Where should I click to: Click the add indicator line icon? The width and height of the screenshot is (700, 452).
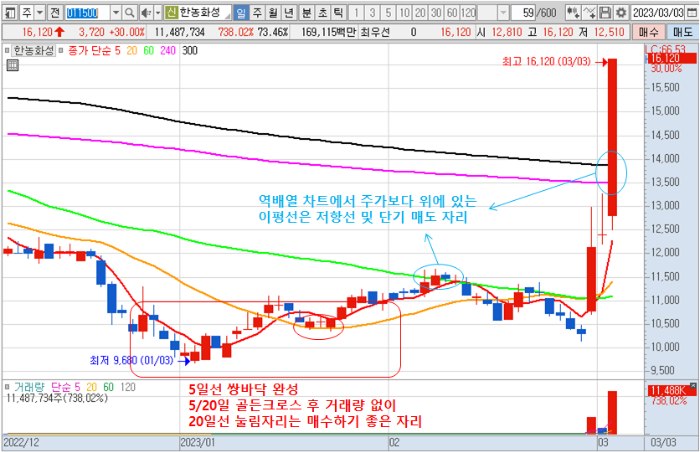click(x=589, y=13)
